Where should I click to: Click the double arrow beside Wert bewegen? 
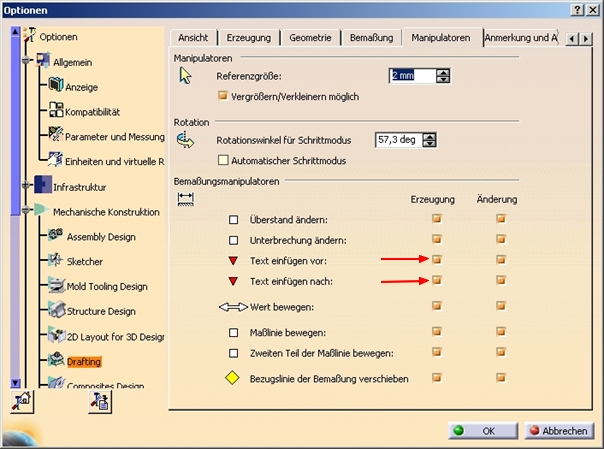pyautogui.click(x=233, y=307)
